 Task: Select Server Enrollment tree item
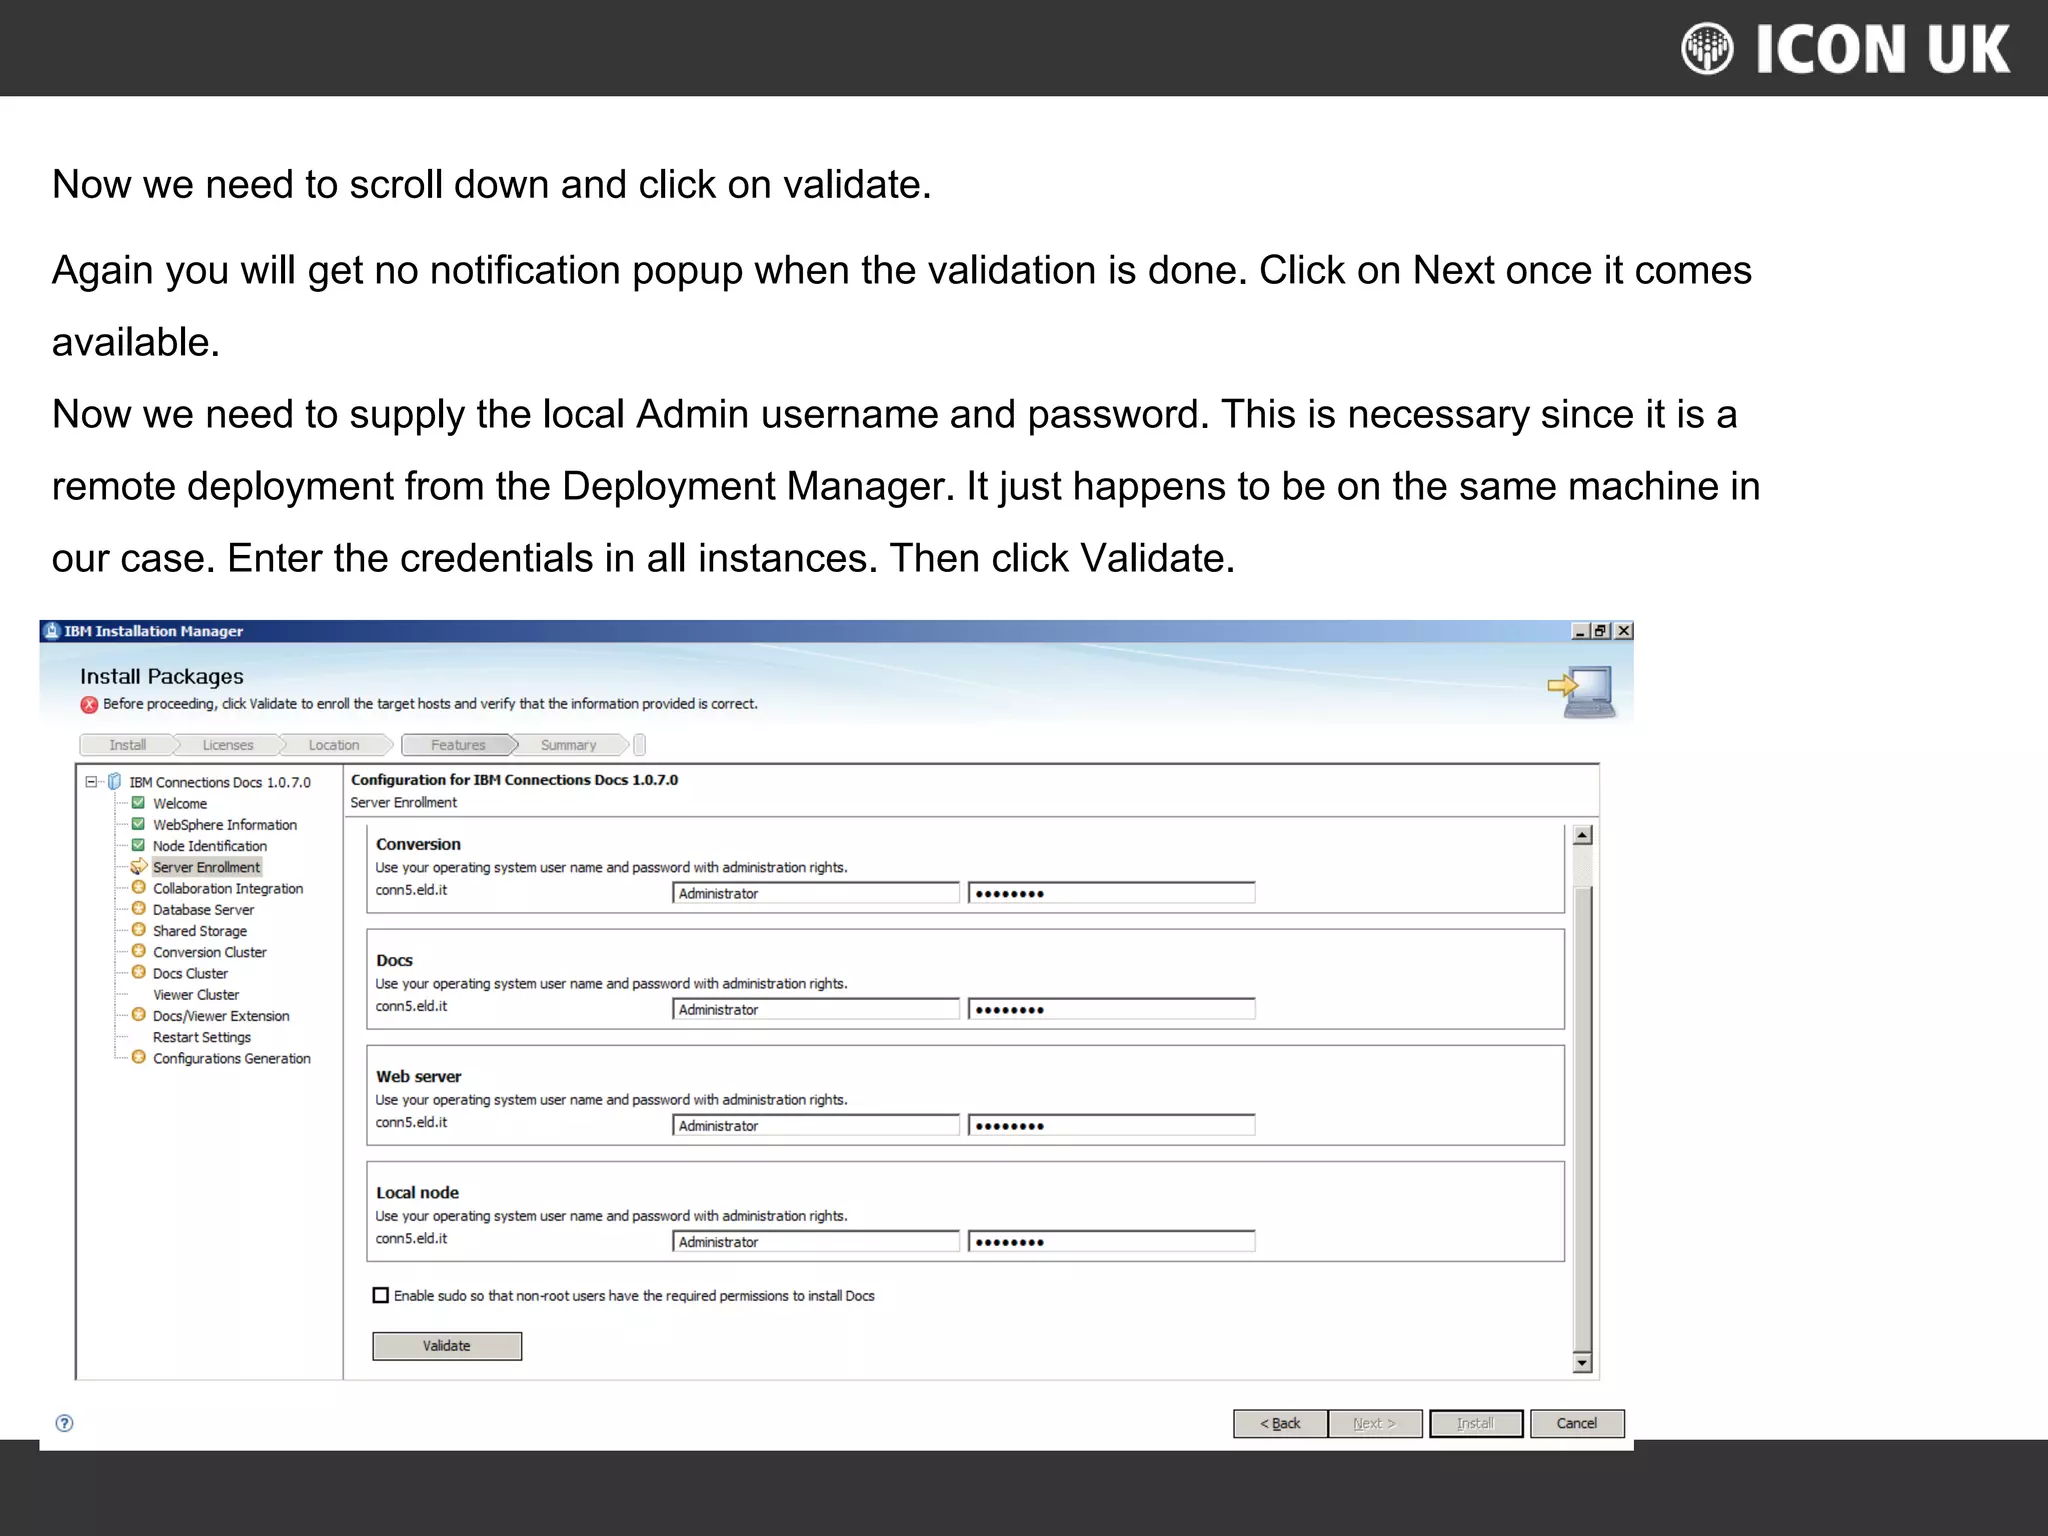206,867
